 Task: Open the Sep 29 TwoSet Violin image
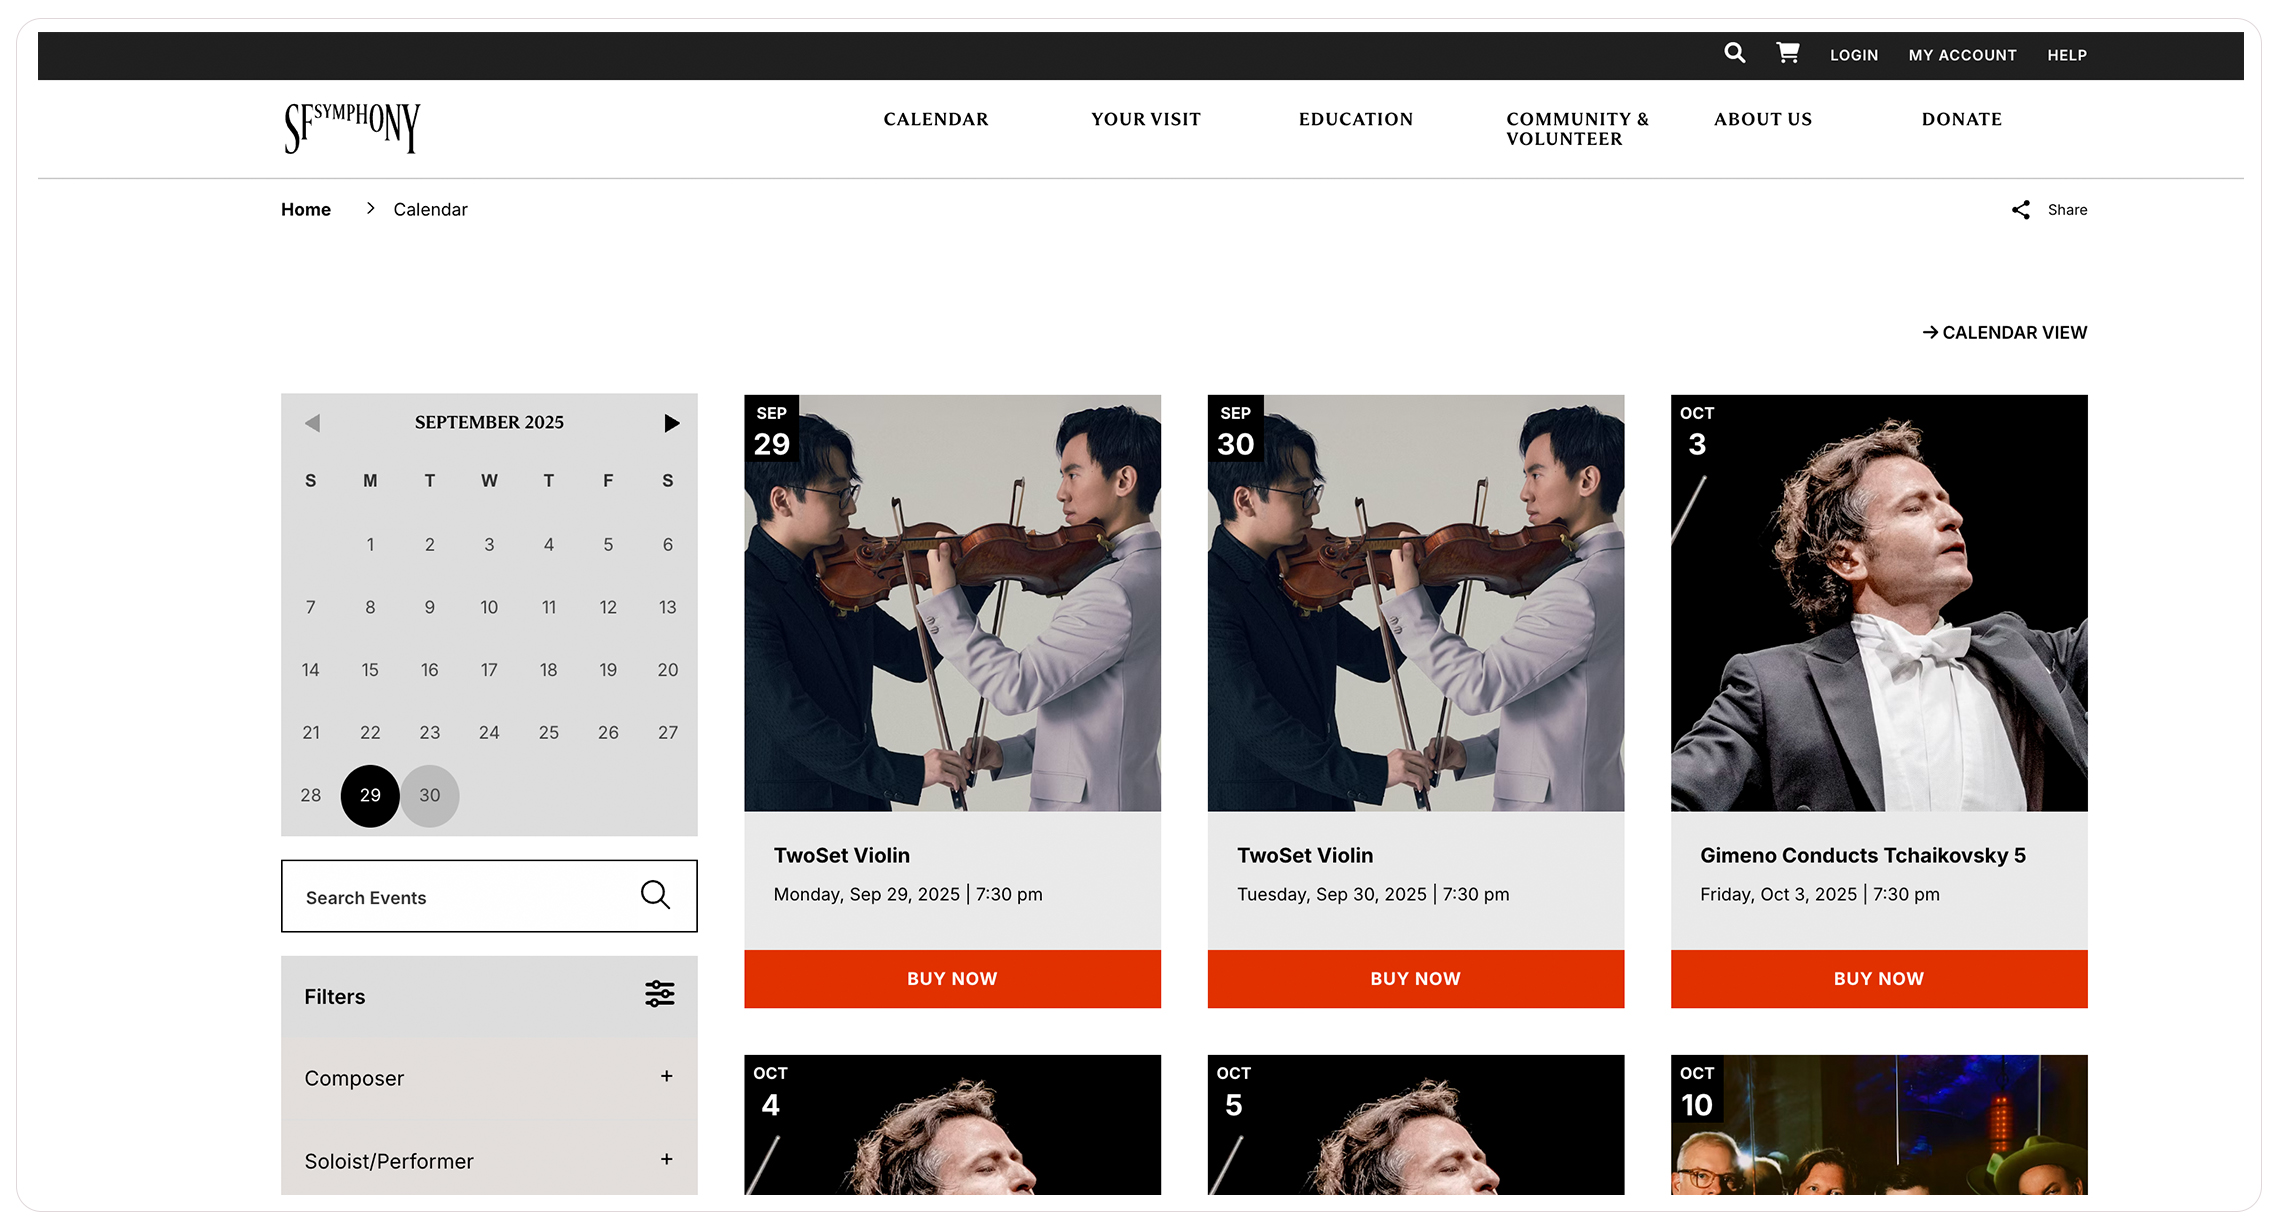(952, 603)
